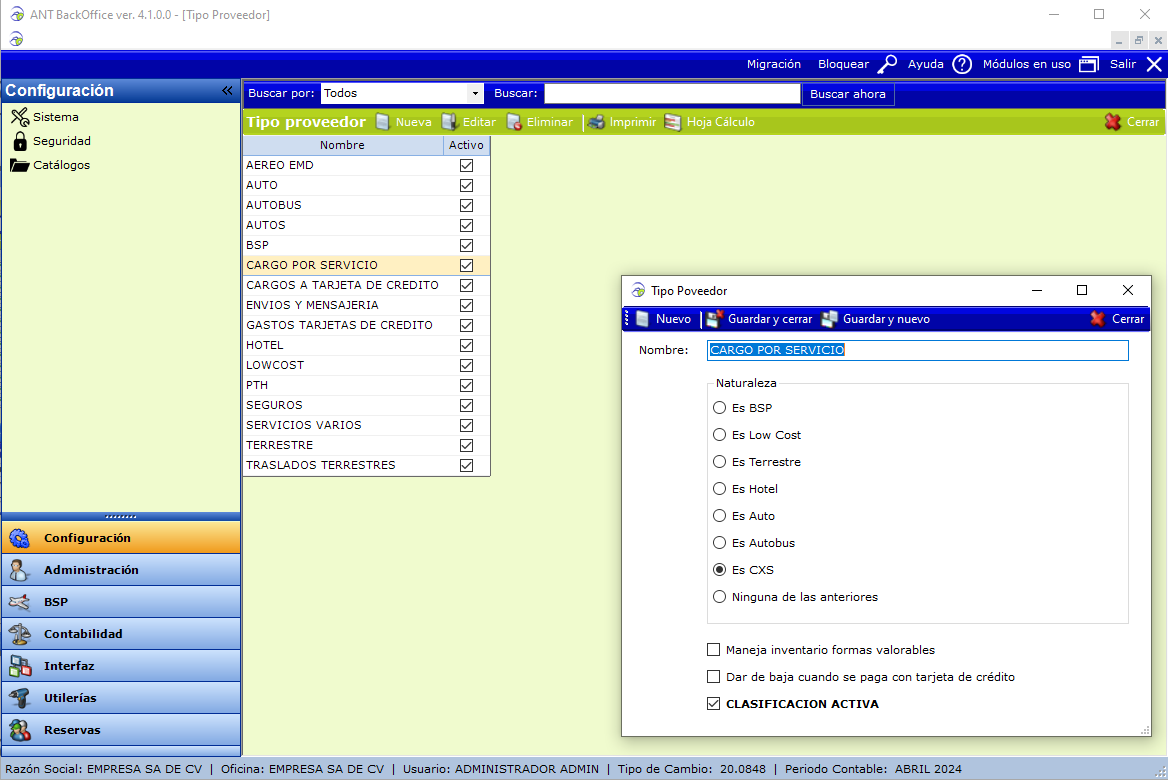This screenshot has width=1168, height=780.
Task: Click Guardar y nuevo icon in dialog
Action: [829, 319]
